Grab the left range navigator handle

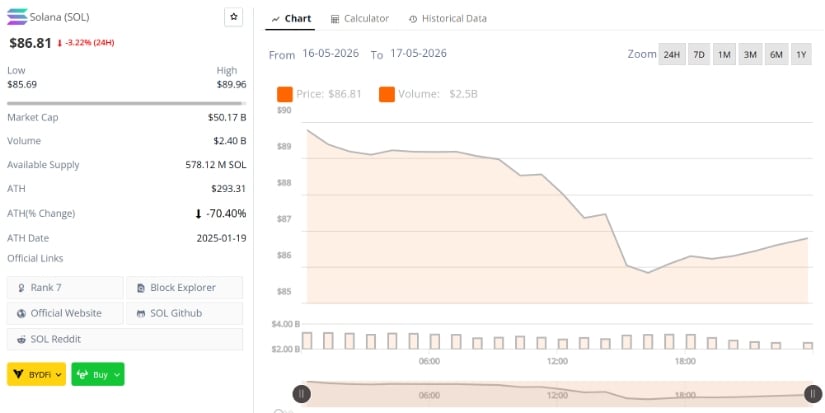coord(301,394)
